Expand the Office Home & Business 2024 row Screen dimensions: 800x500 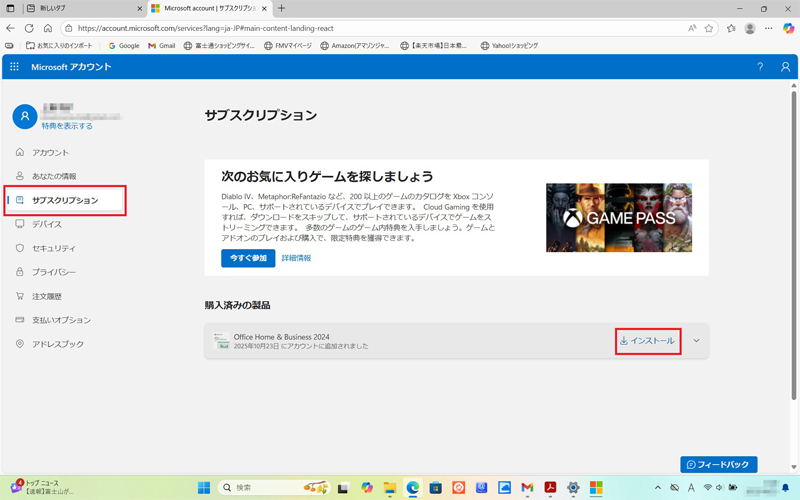pyautogui.click(x=696, y=341)
